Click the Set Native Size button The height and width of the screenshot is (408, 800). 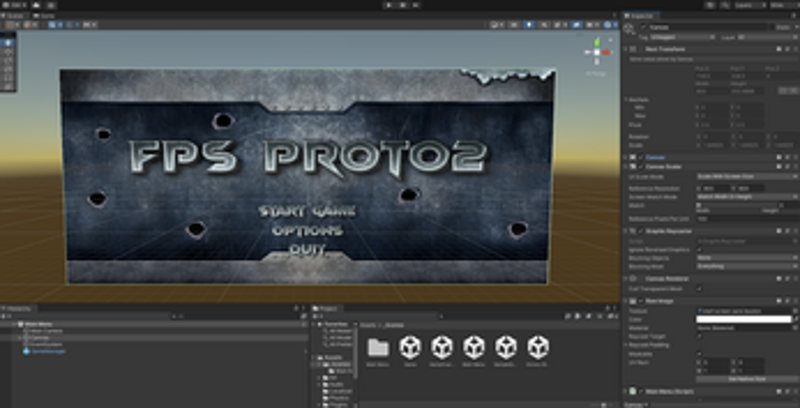point(746,379)
